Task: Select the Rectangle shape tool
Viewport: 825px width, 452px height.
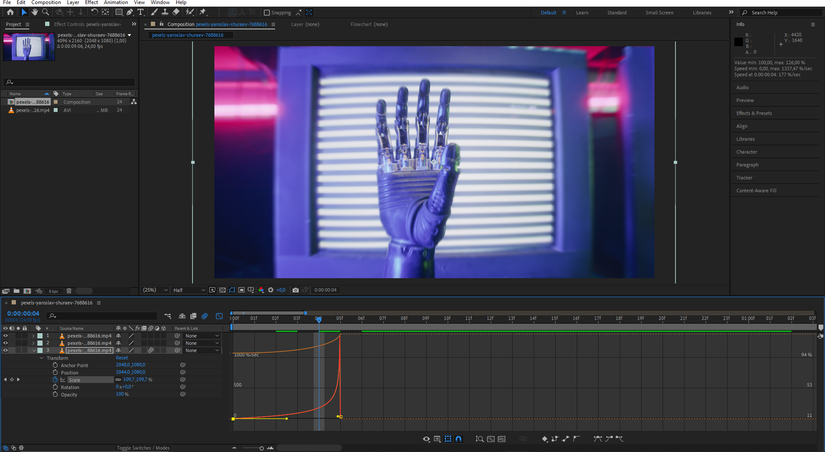Action: click(x=119, y=12)
